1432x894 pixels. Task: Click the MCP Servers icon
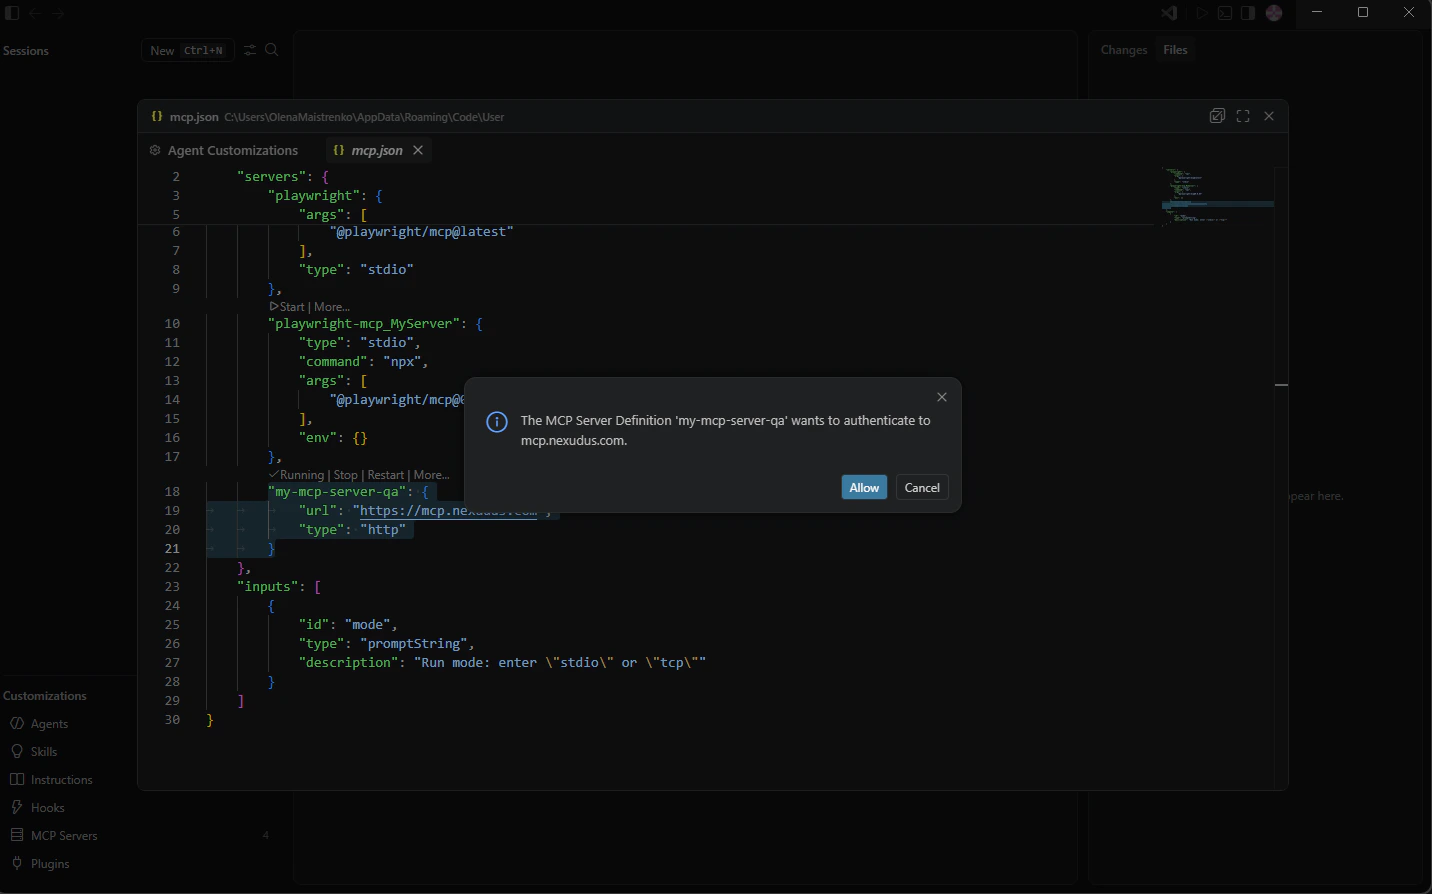click(x=17, y=835)
